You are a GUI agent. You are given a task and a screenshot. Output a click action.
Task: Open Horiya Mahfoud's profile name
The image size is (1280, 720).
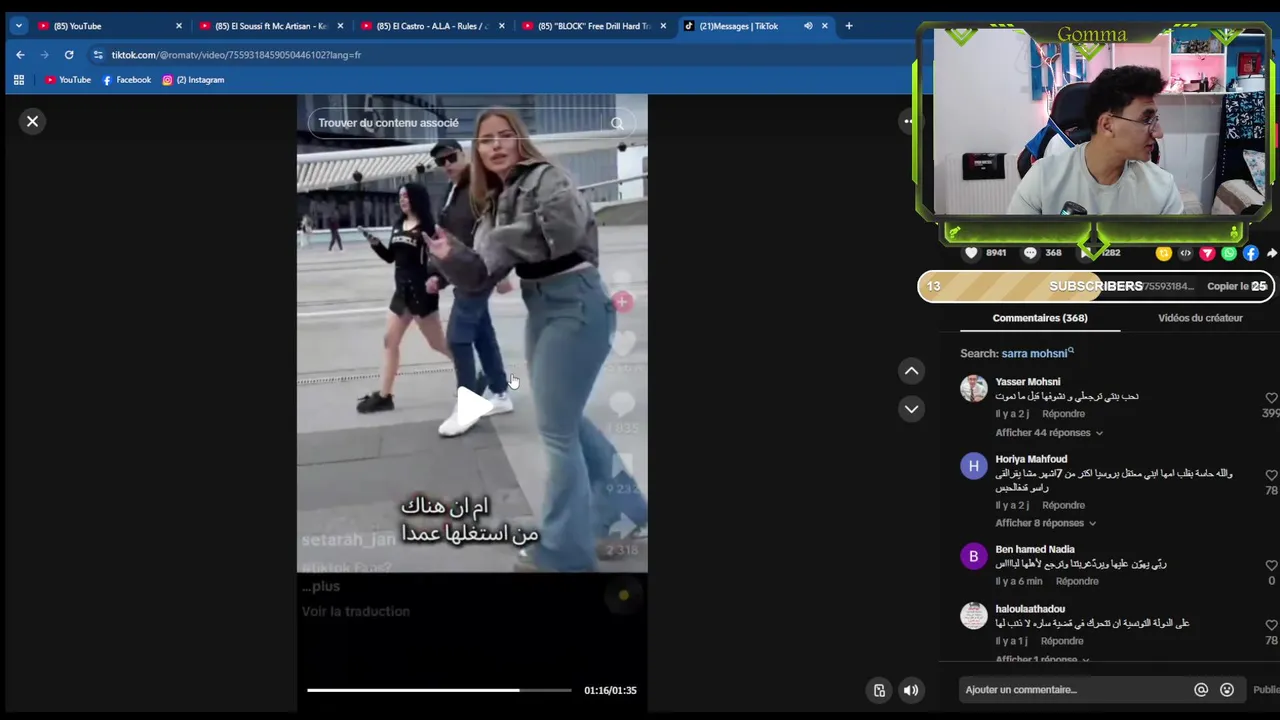(x=1031, y=459)
